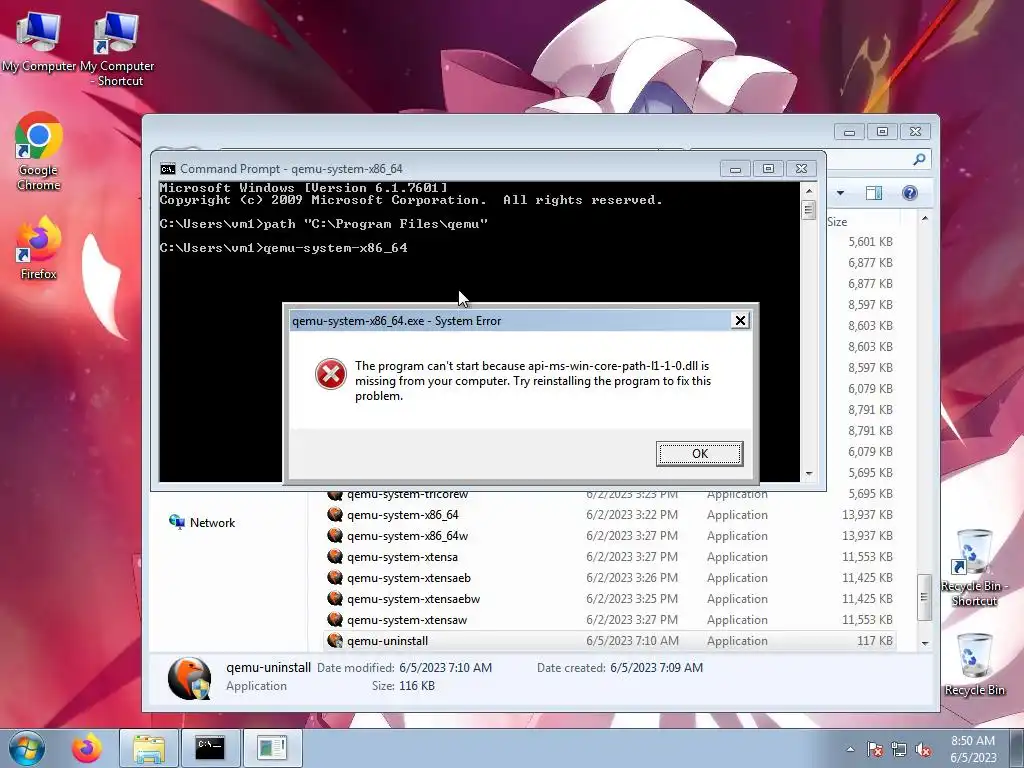Viewport: 1024px width, 768px height.
Task: Open the Windows Start menu
Action: pyautogui.click(x=27, y=748)
